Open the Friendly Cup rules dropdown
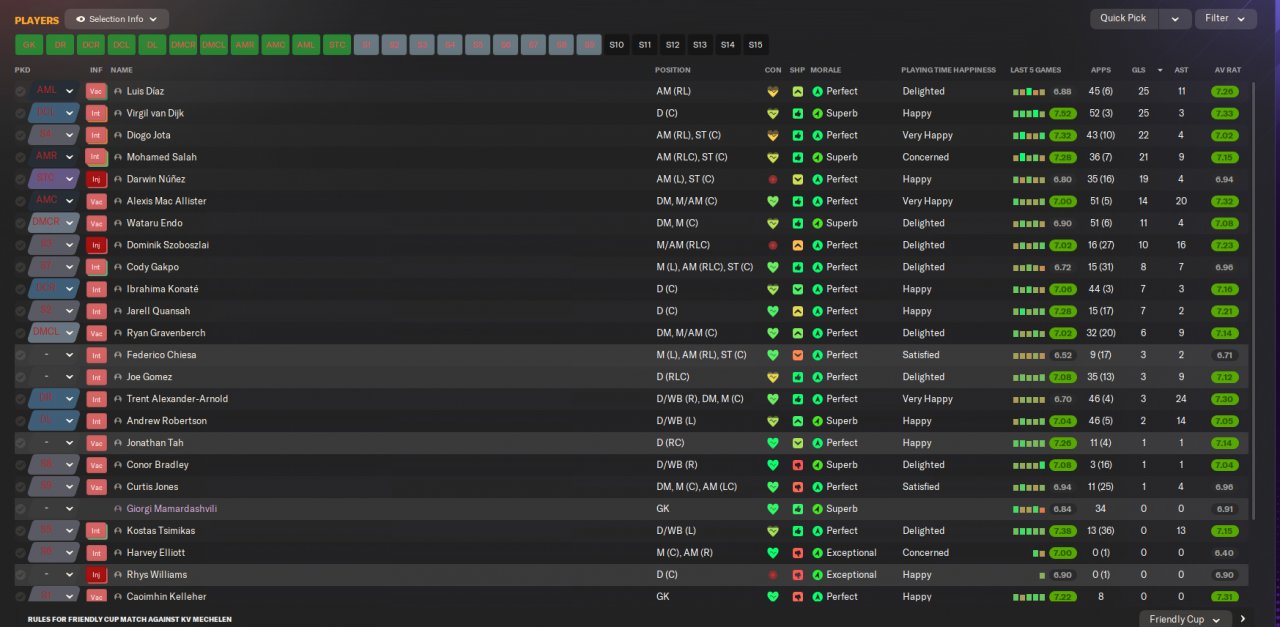 coord(1185,619)
